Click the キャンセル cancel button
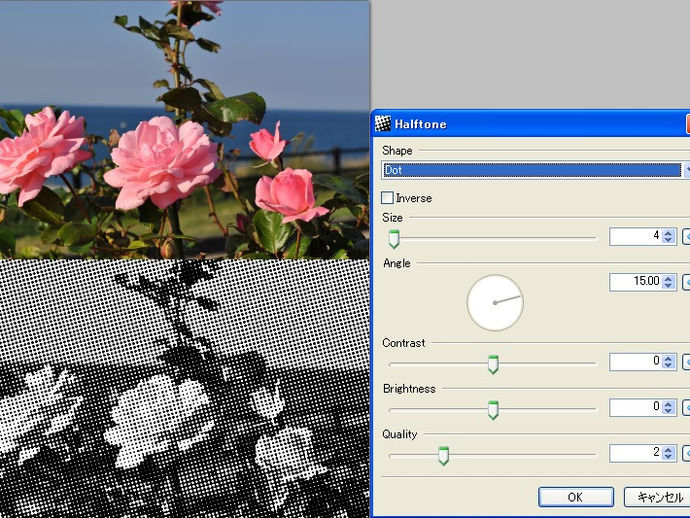Image resolution: width=690 pixels, height=518 pixels. tap(657, 497)
